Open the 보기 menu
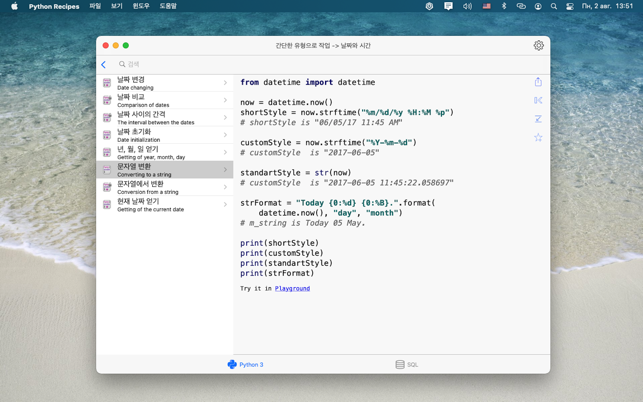Screen dimensions: 643x402 pos(117,6)
